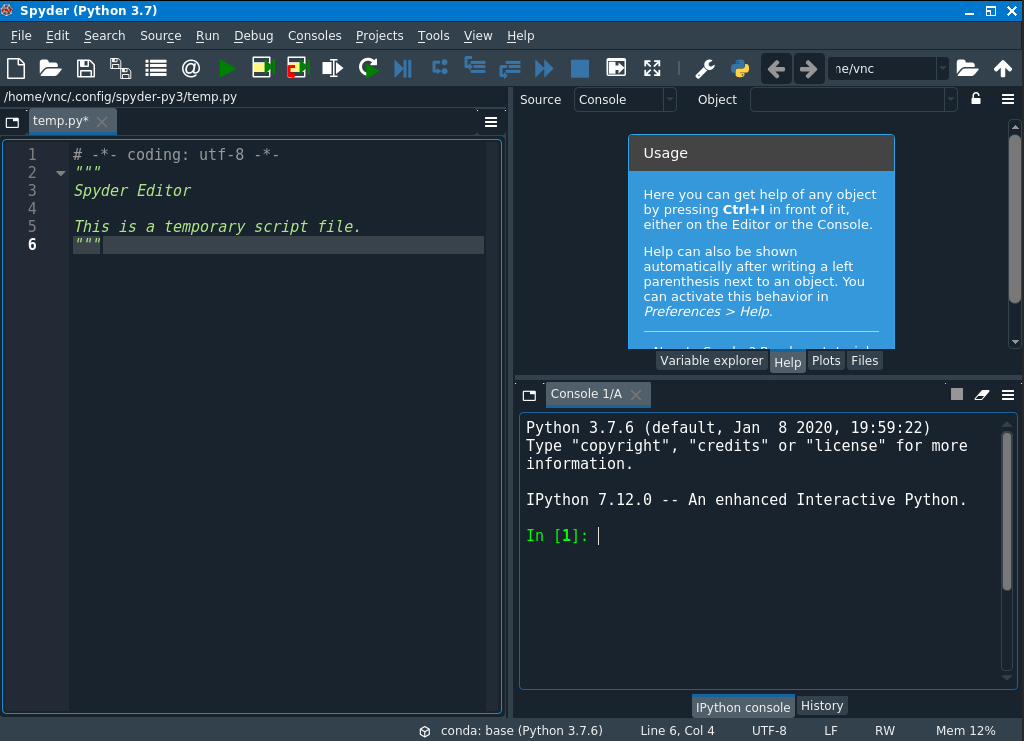Open the Preferences wrench icon
The height and width of the screenshot is (741, 1024).
tap(704, 68)
